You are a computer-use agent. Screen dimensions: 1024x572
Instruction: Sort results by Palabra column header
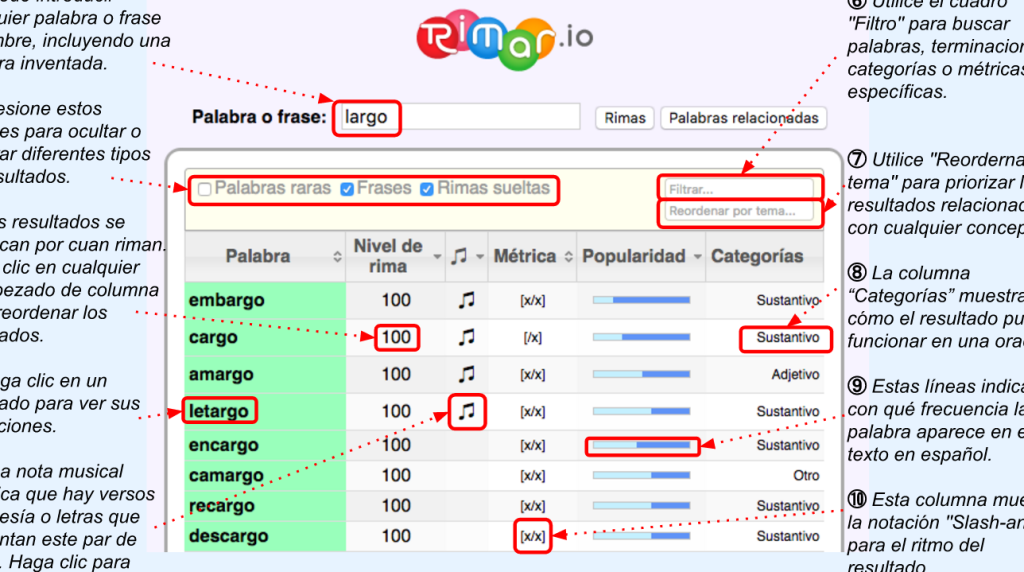(264, 256)
